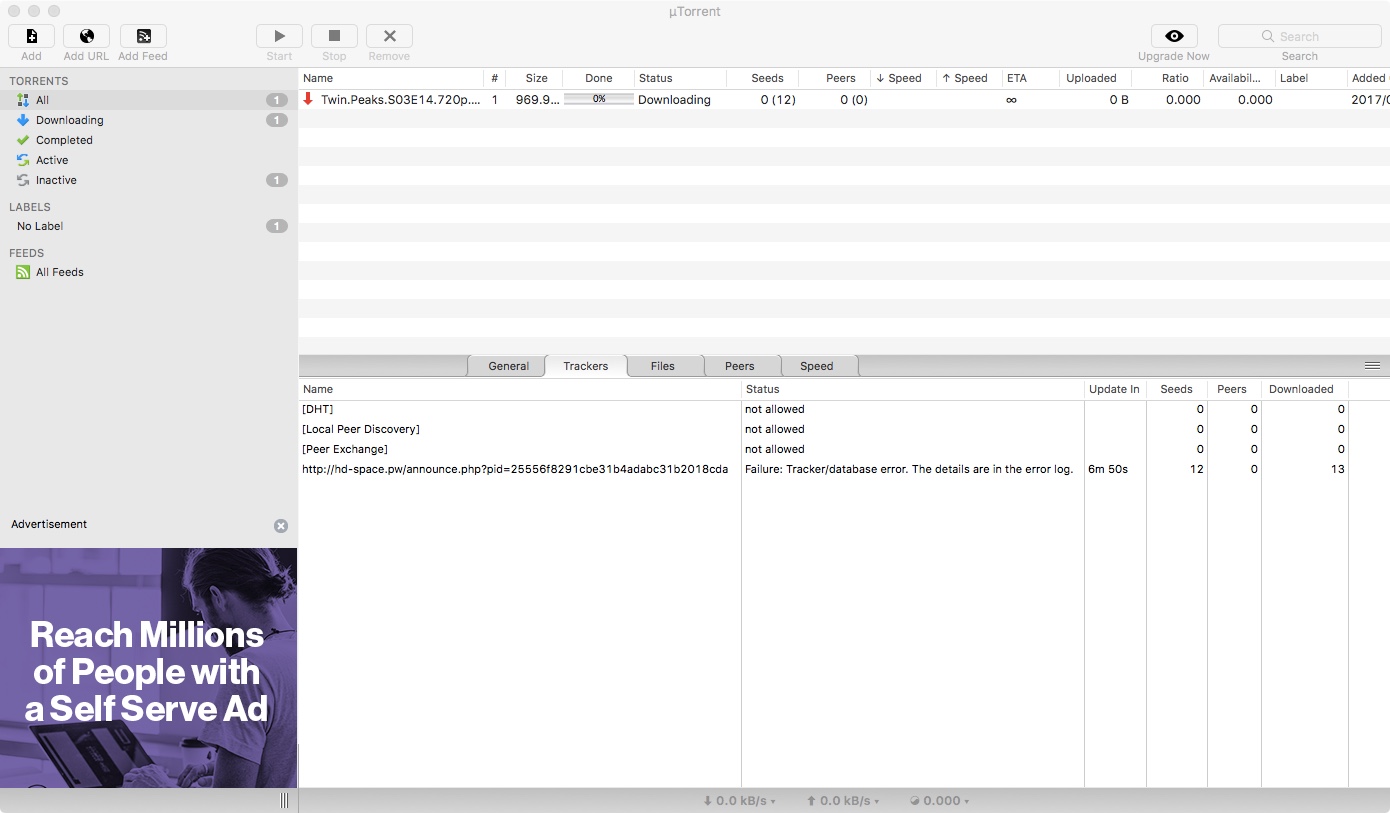Click green Completed checkmark icon in sidebar

(23, 140)
